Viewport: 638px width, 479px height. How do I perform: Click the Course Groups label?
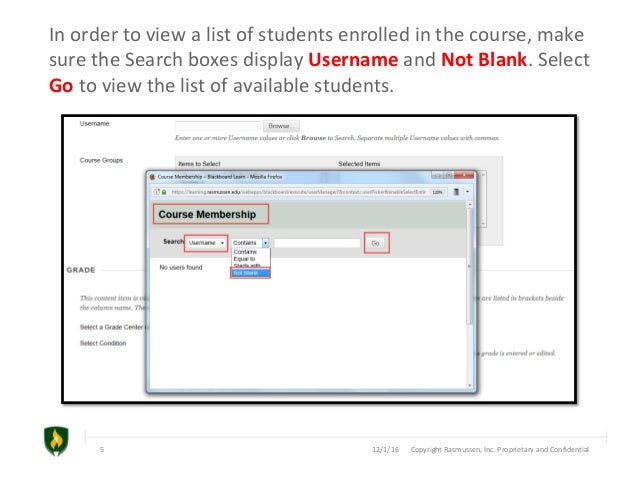coord(101,160)
